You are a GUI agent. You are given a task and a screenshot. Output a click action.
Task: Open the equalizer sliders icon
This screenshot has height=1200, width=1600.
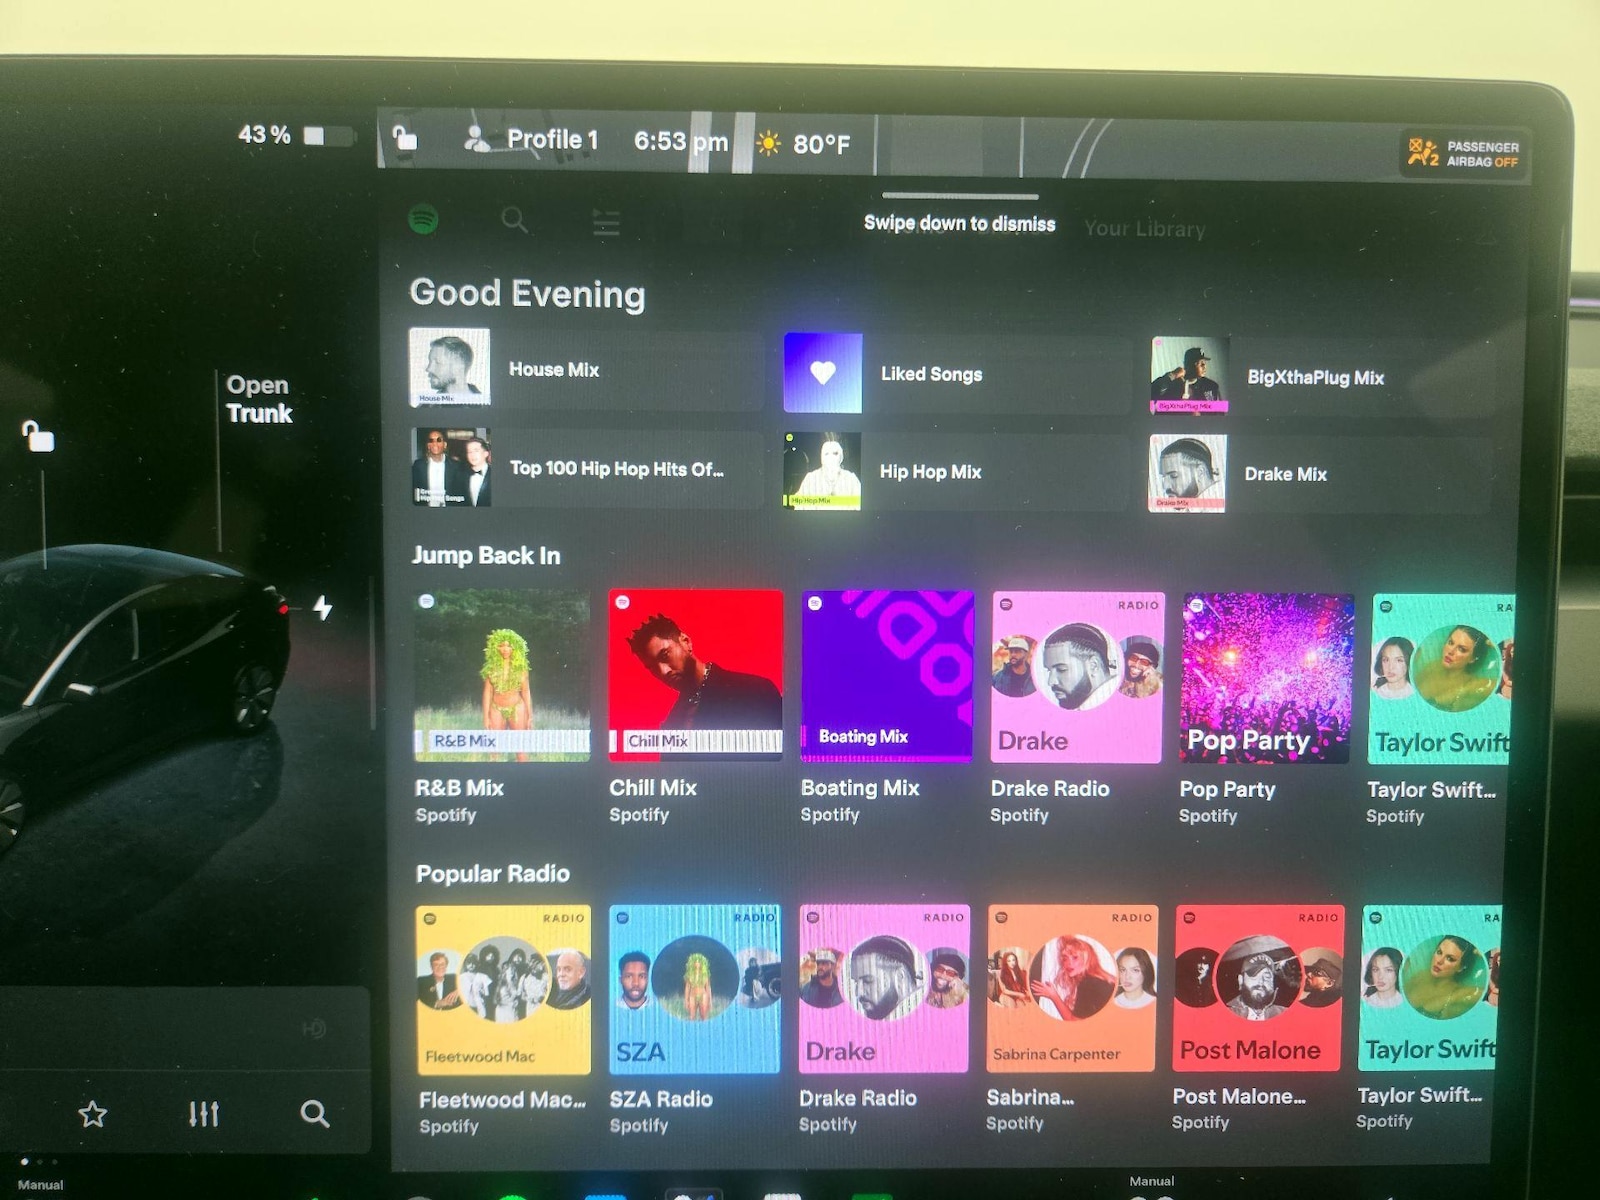204,1113
